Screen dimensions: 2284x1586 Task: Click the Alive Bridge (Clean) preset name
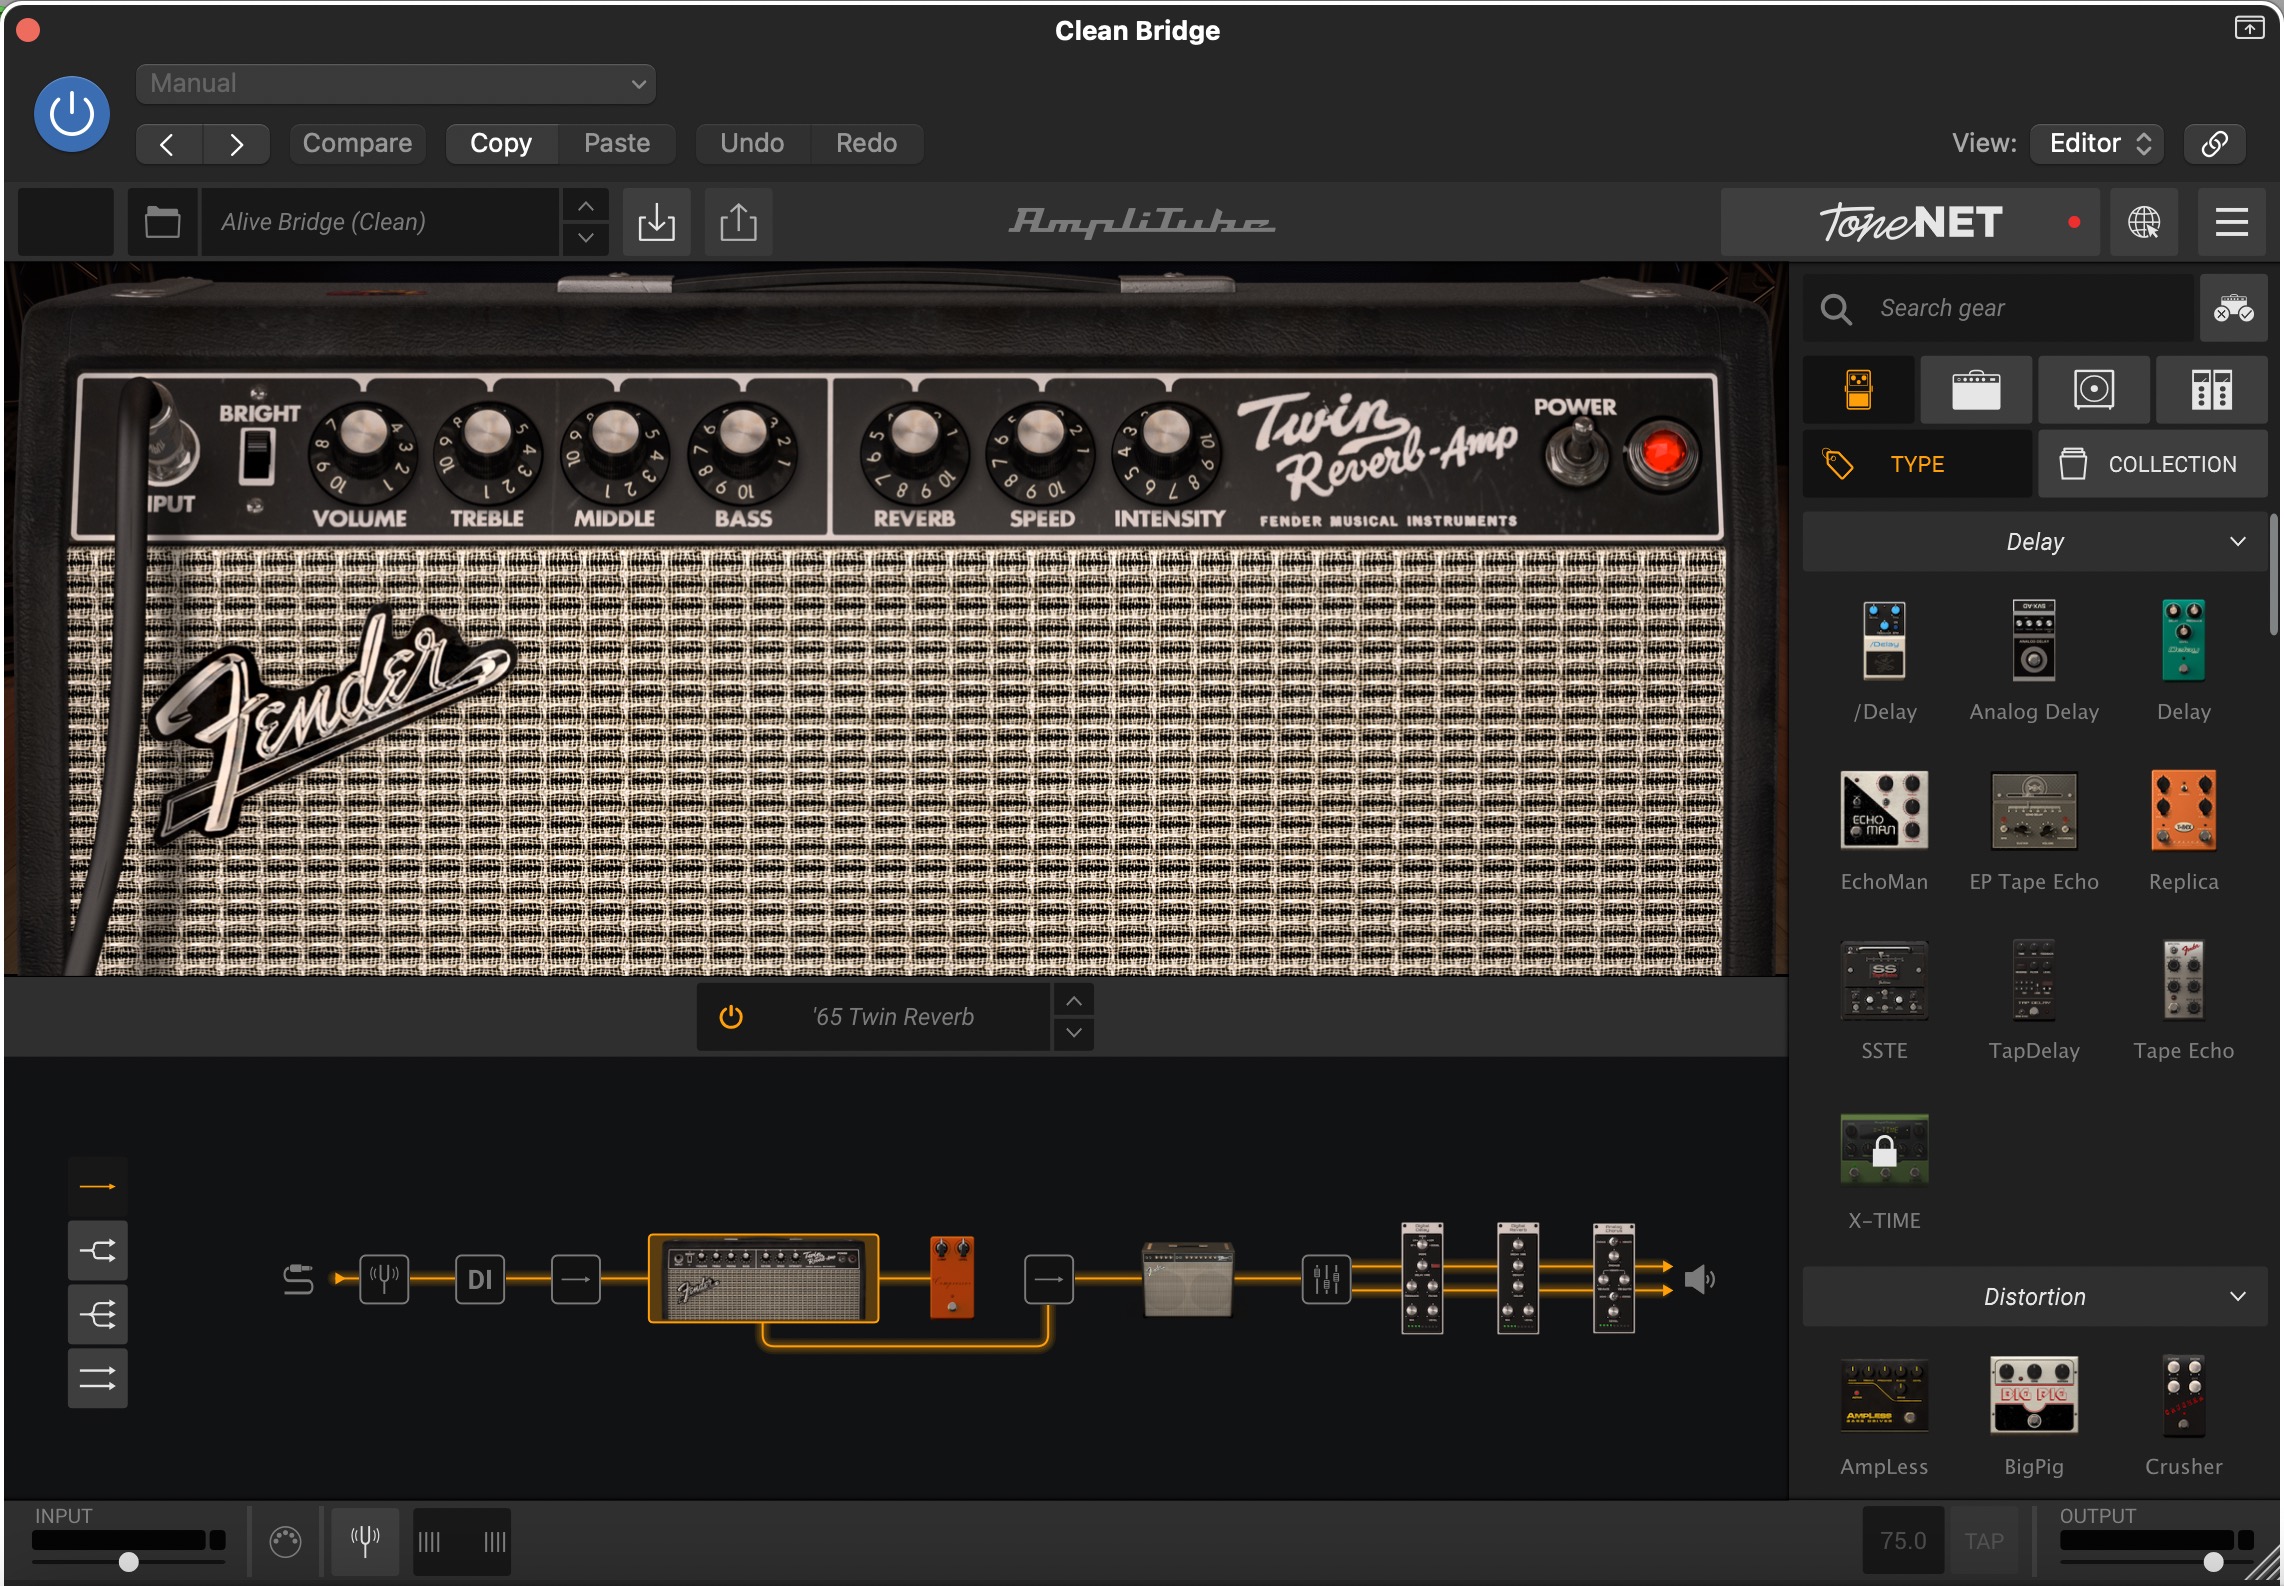[x=380, y=222]
